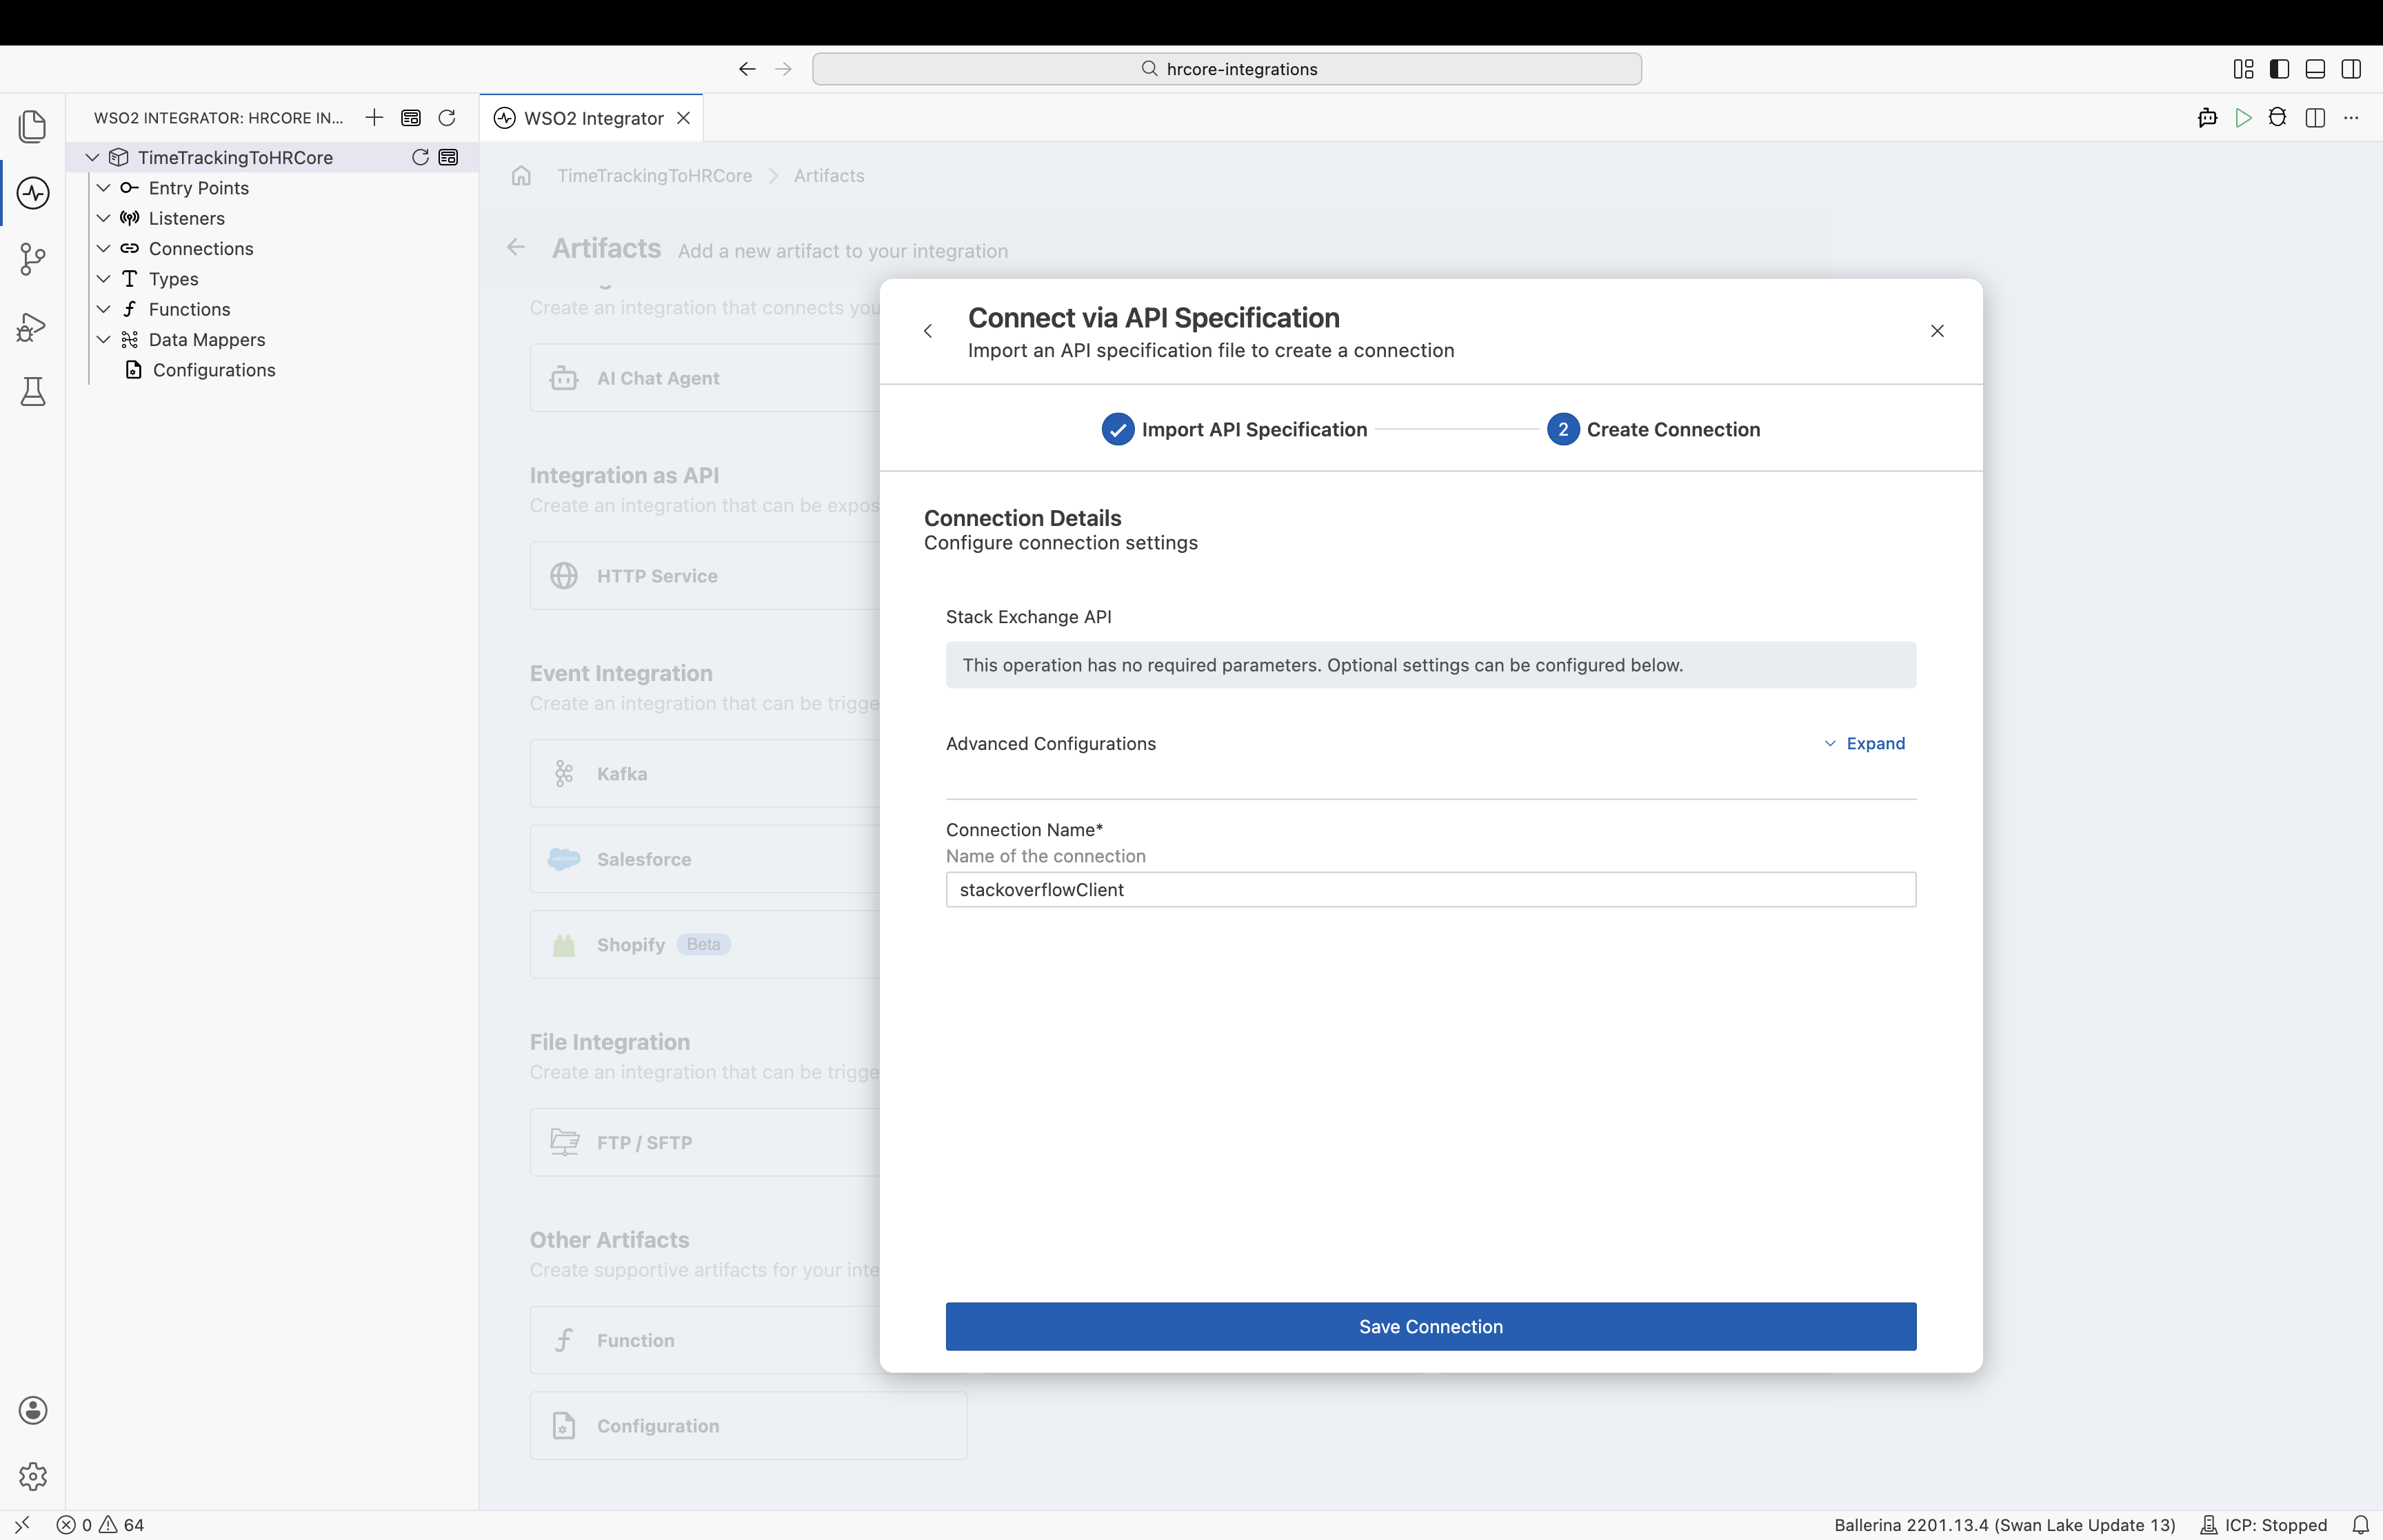
Task: Click Import API Specification step
Action: pyautogui.click(x=1234, y=429)
